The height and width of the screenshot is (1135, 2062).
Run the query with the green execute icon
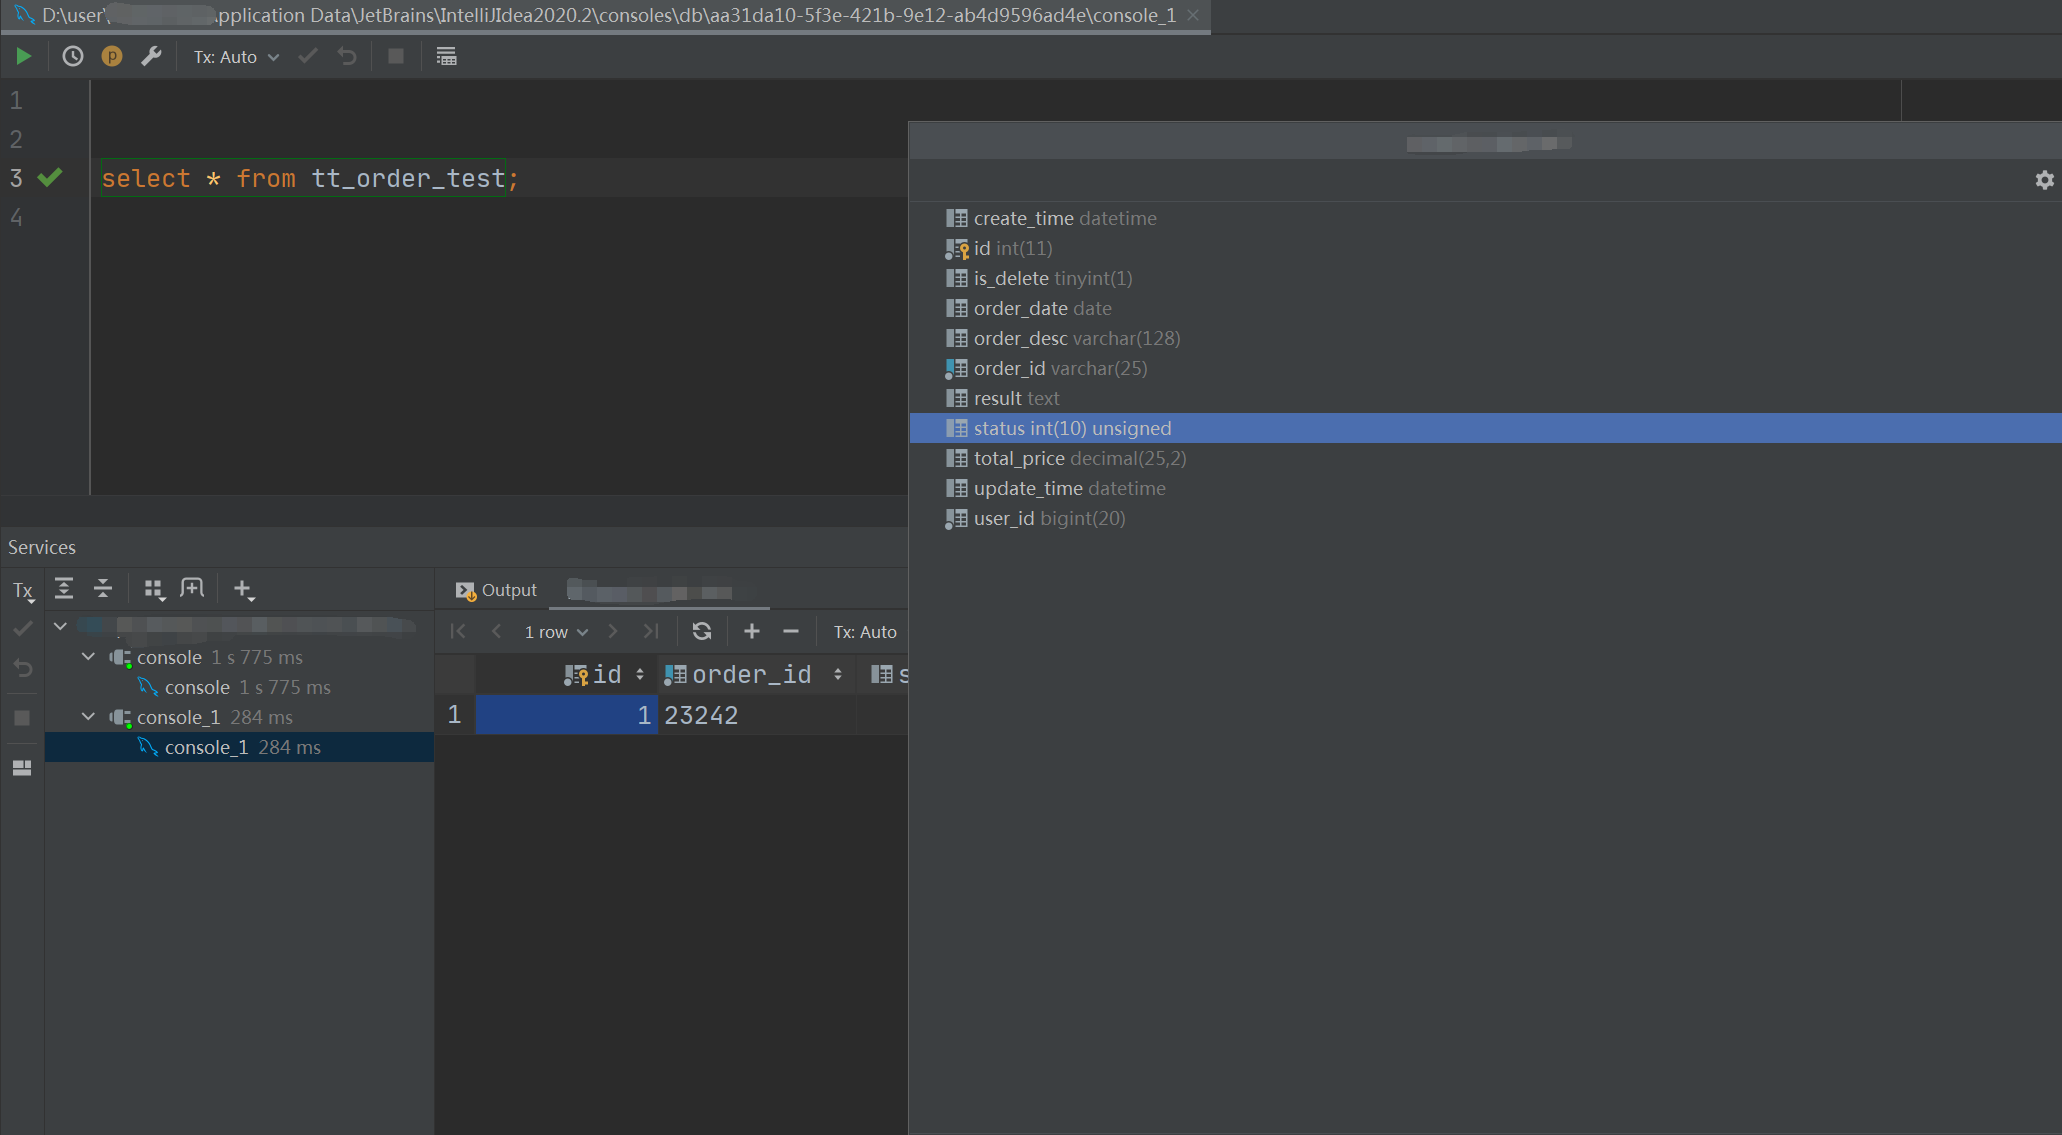pyautogui.click(x=24, y=57)
